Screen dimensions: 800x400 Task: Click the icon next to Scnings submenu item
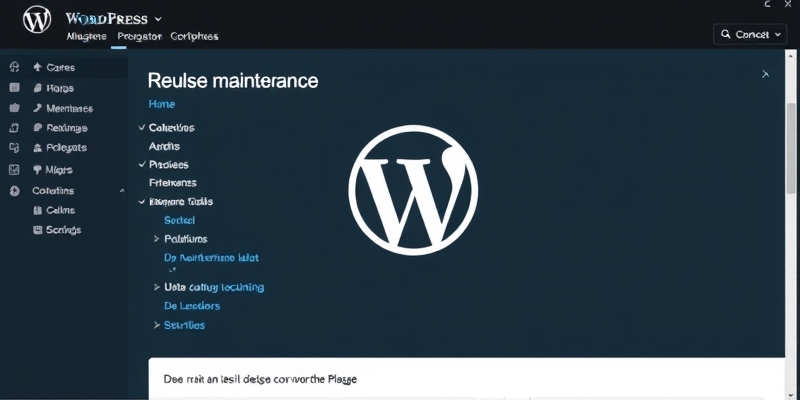[x=37, y=230]
